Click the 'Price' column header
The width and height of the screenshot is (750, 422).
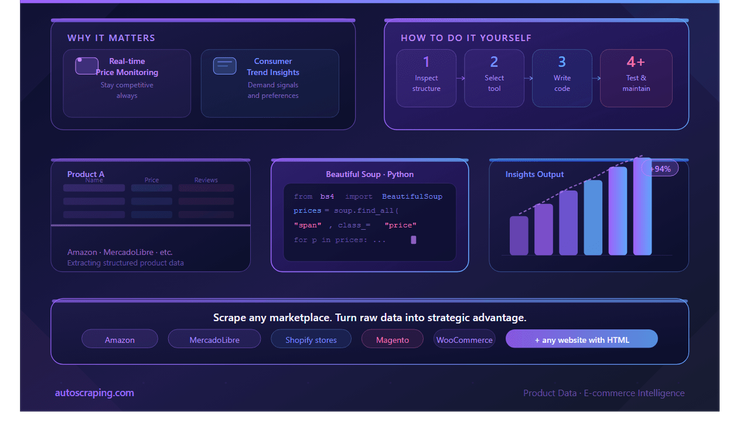click(152, 180)
